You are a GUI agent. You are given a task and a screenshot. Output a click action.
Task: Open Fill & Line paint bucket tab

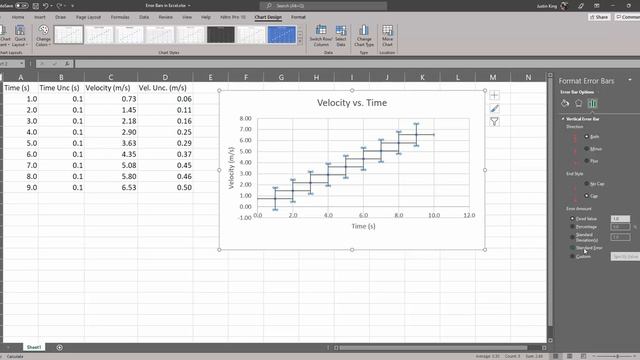tap(565, 103)
